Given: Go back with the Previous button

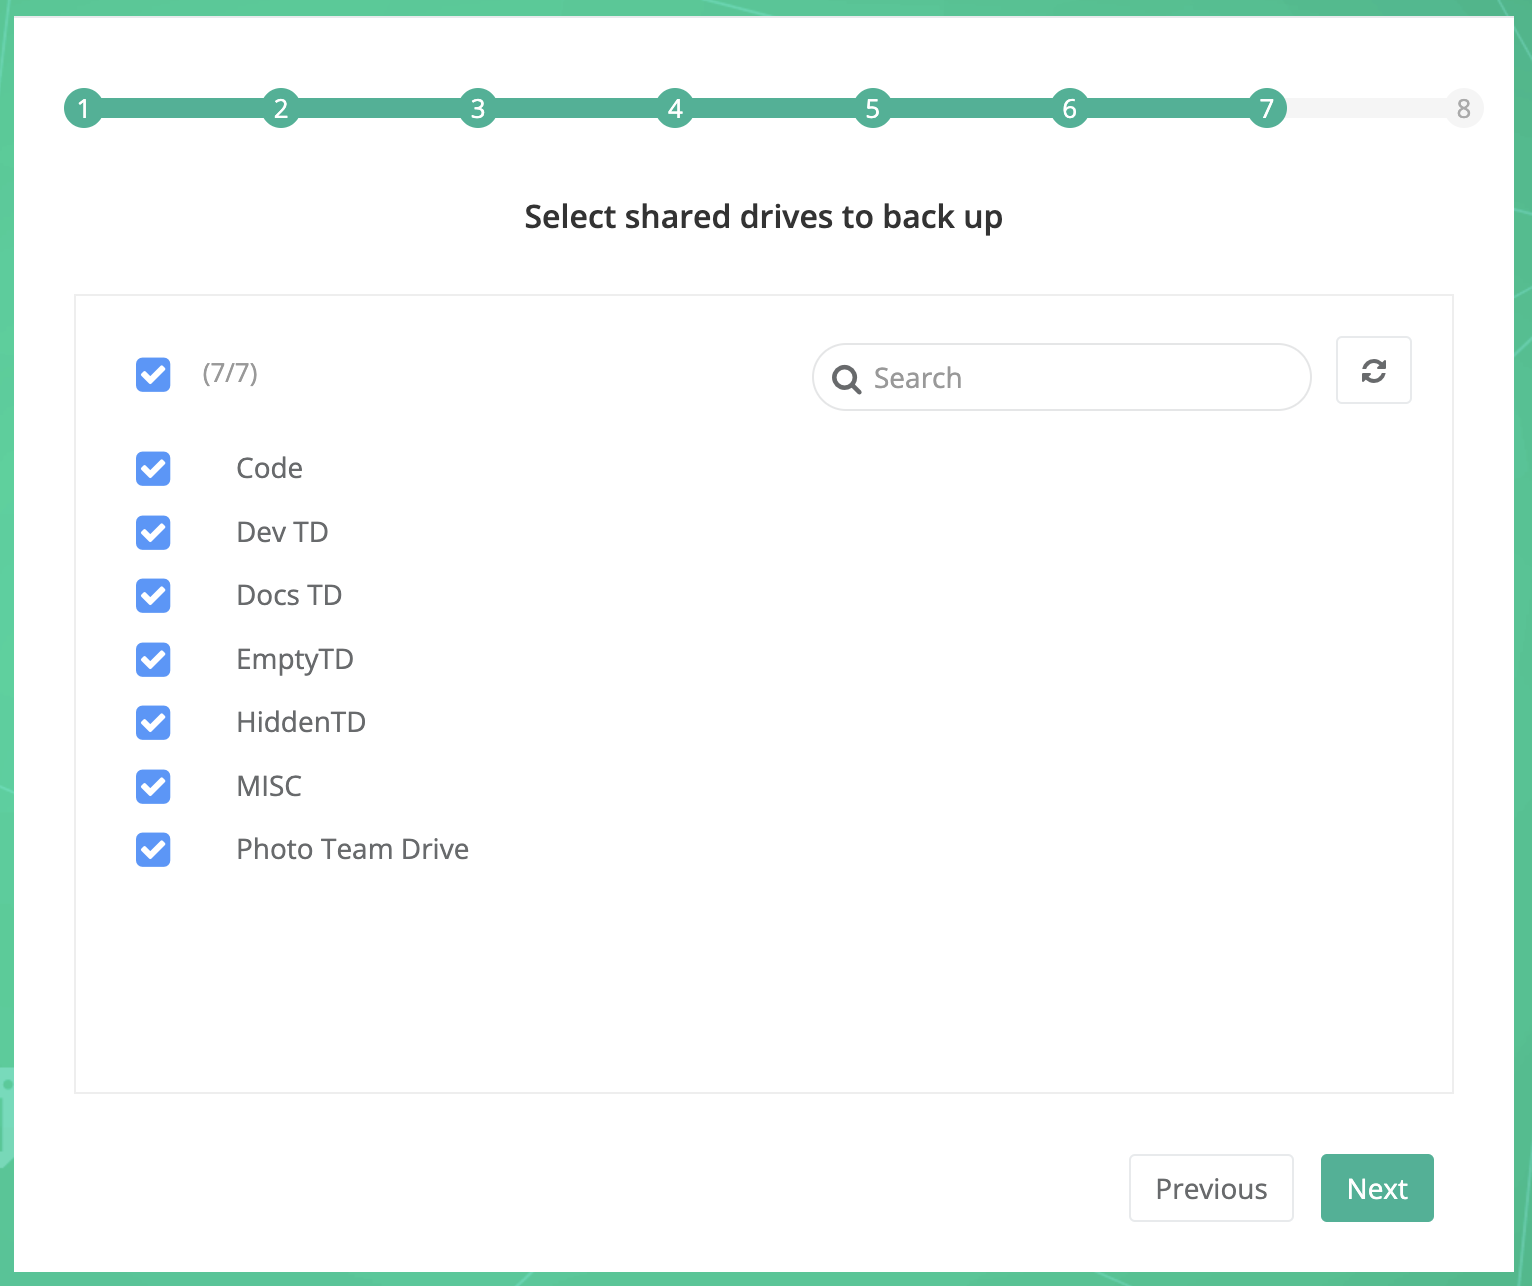Looking at the screenshot, I should [x=1211, y=1188].
